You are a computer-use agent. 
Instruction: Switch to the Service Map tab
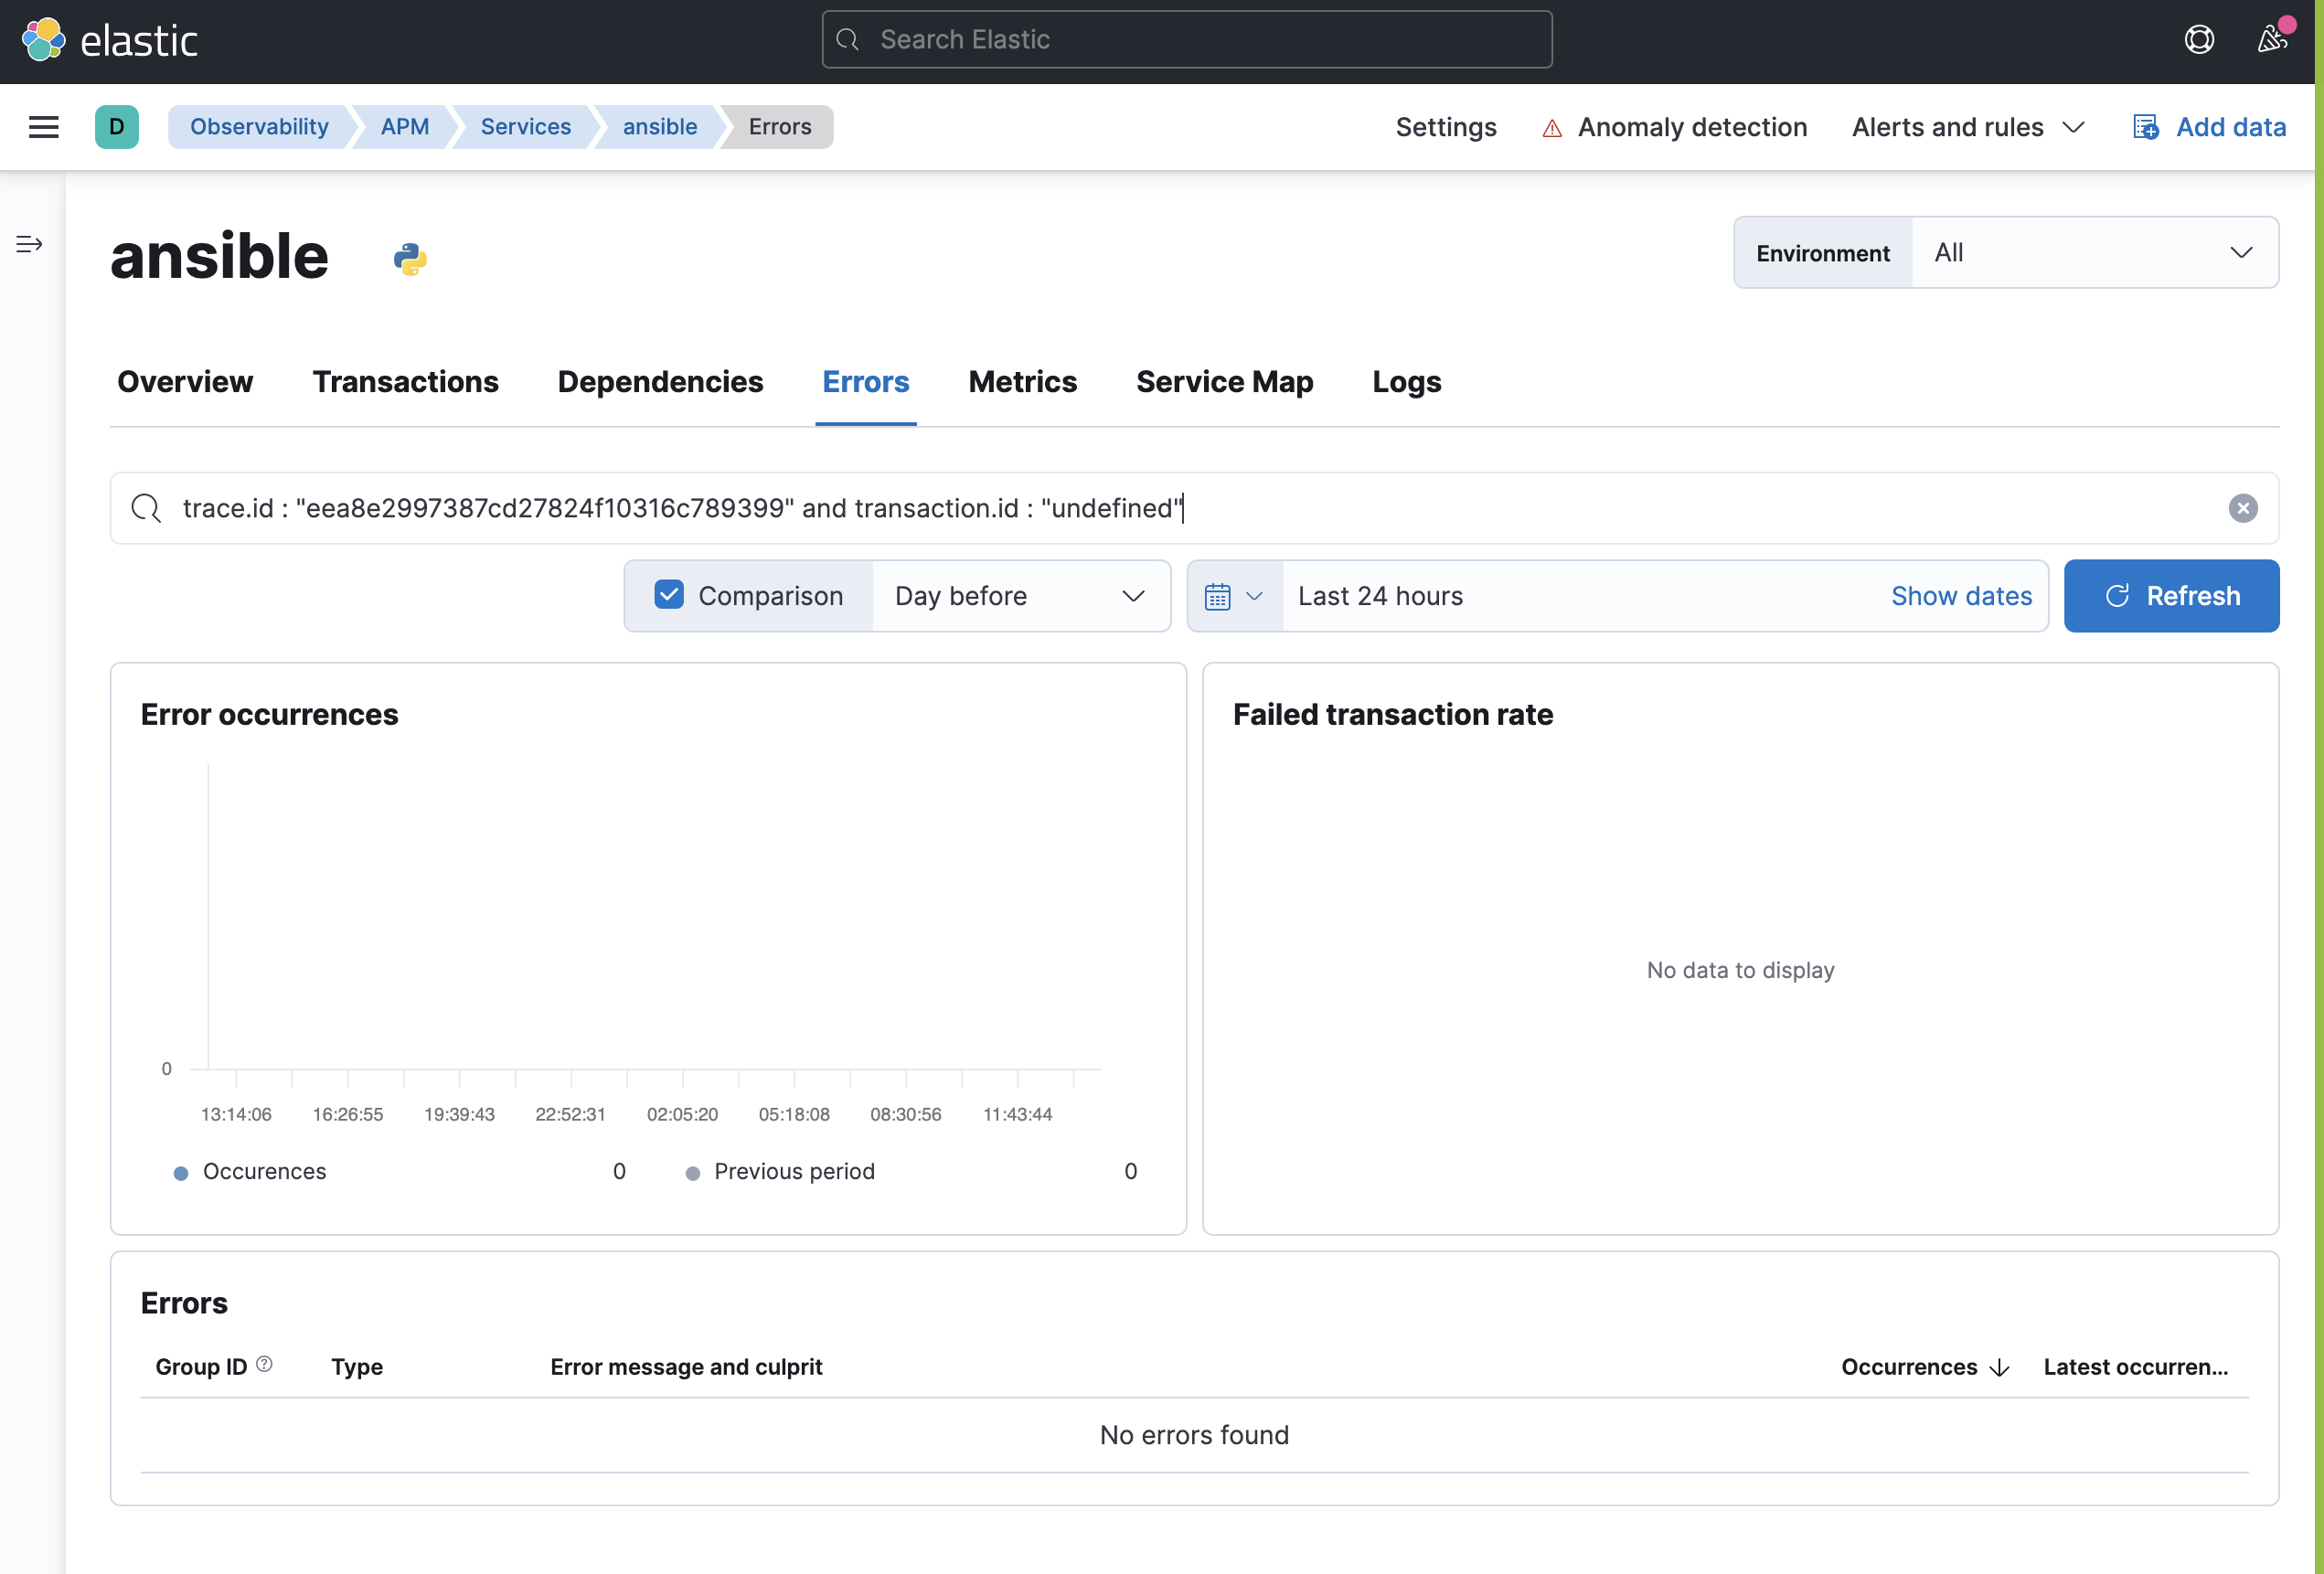1223,382
